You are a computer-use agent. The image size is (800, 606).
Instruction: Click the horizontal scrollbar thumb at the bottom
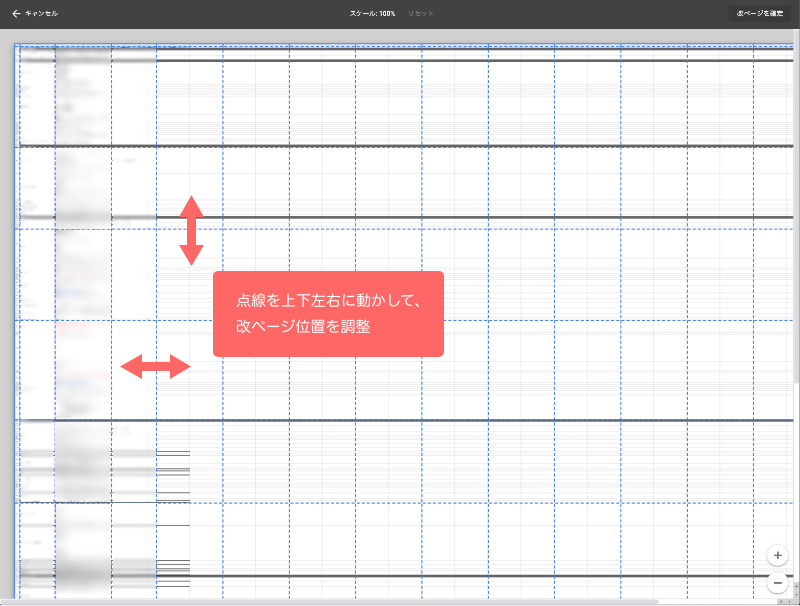coord(329,602)
